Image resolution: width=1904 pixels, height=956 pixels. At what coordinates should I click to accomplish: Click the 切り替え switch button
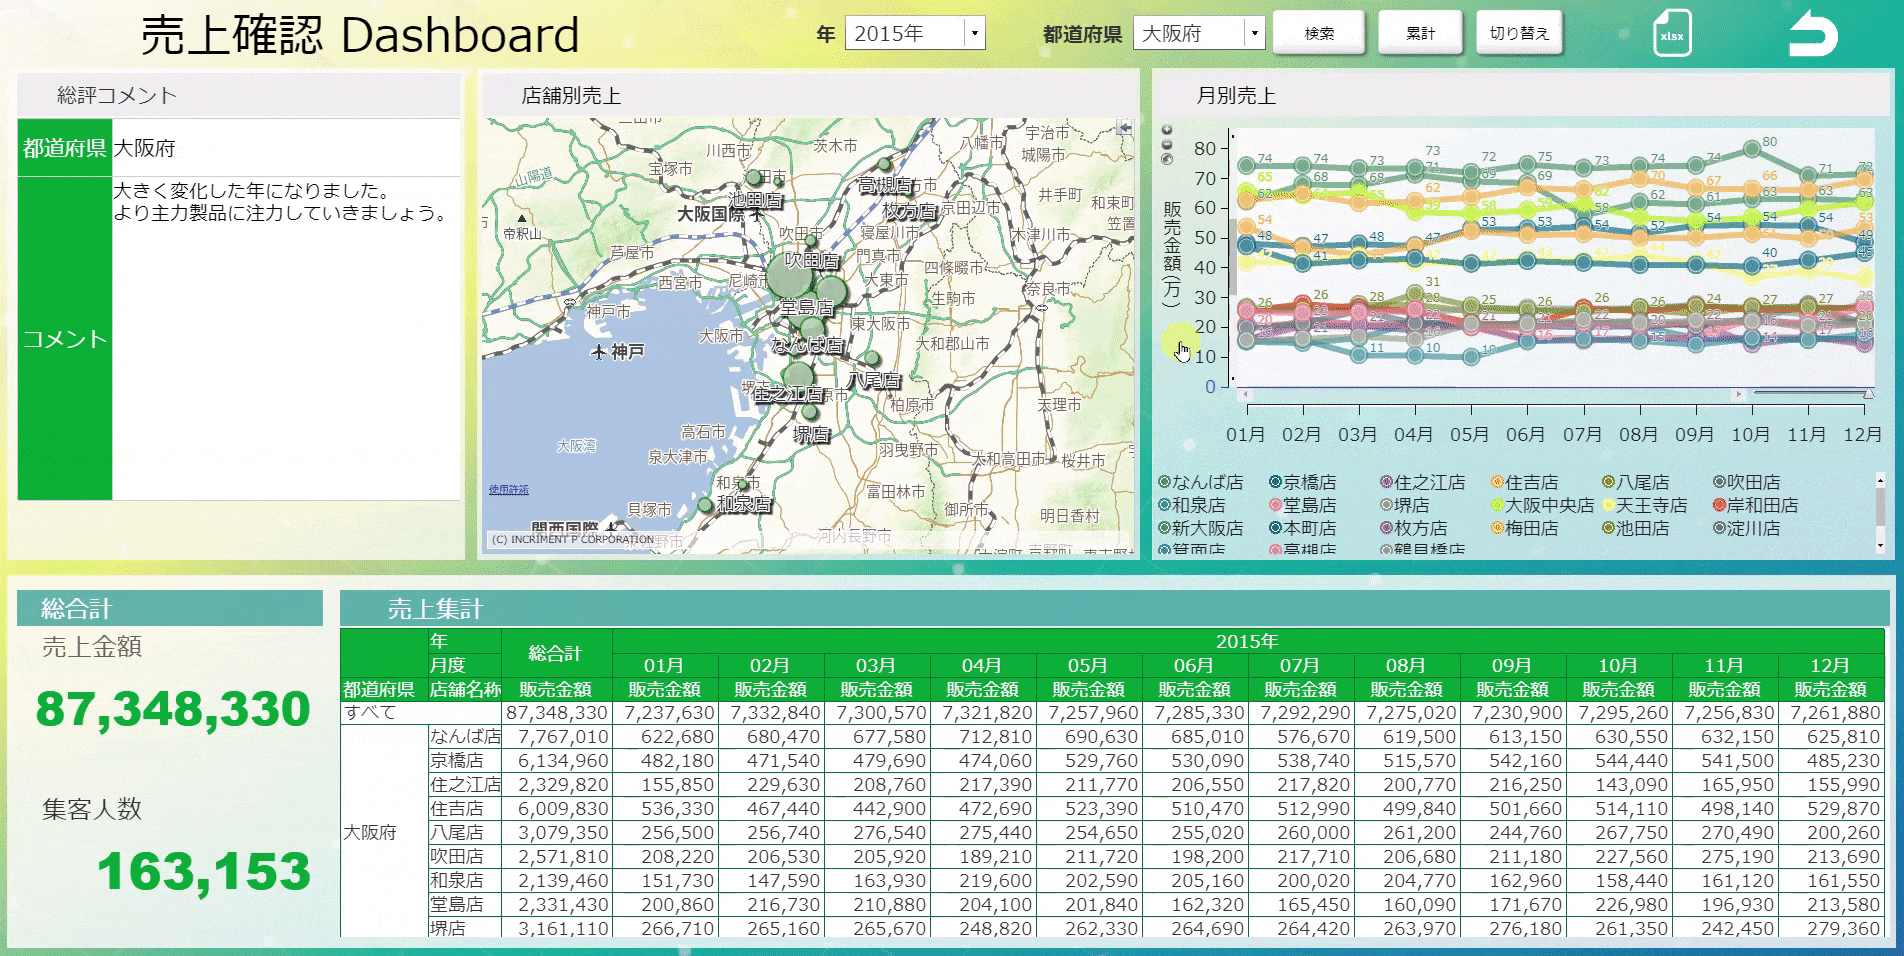point(1519,33)
